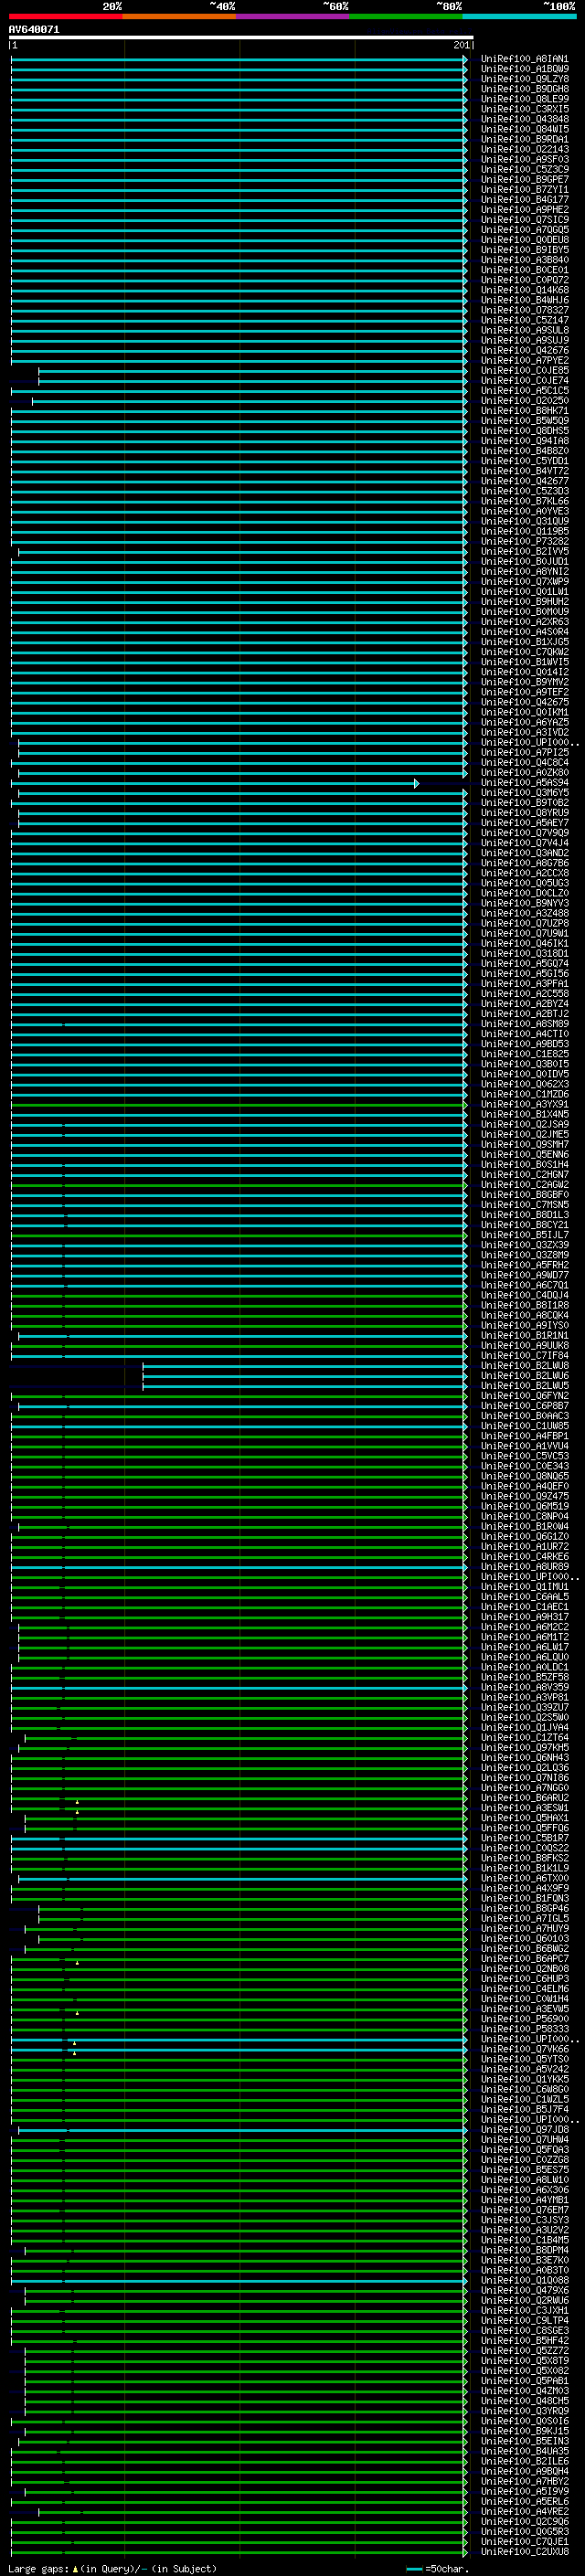Select label UniRef100_C0JE85
Screen dimensions: 585x2576
tap(524, 371)
